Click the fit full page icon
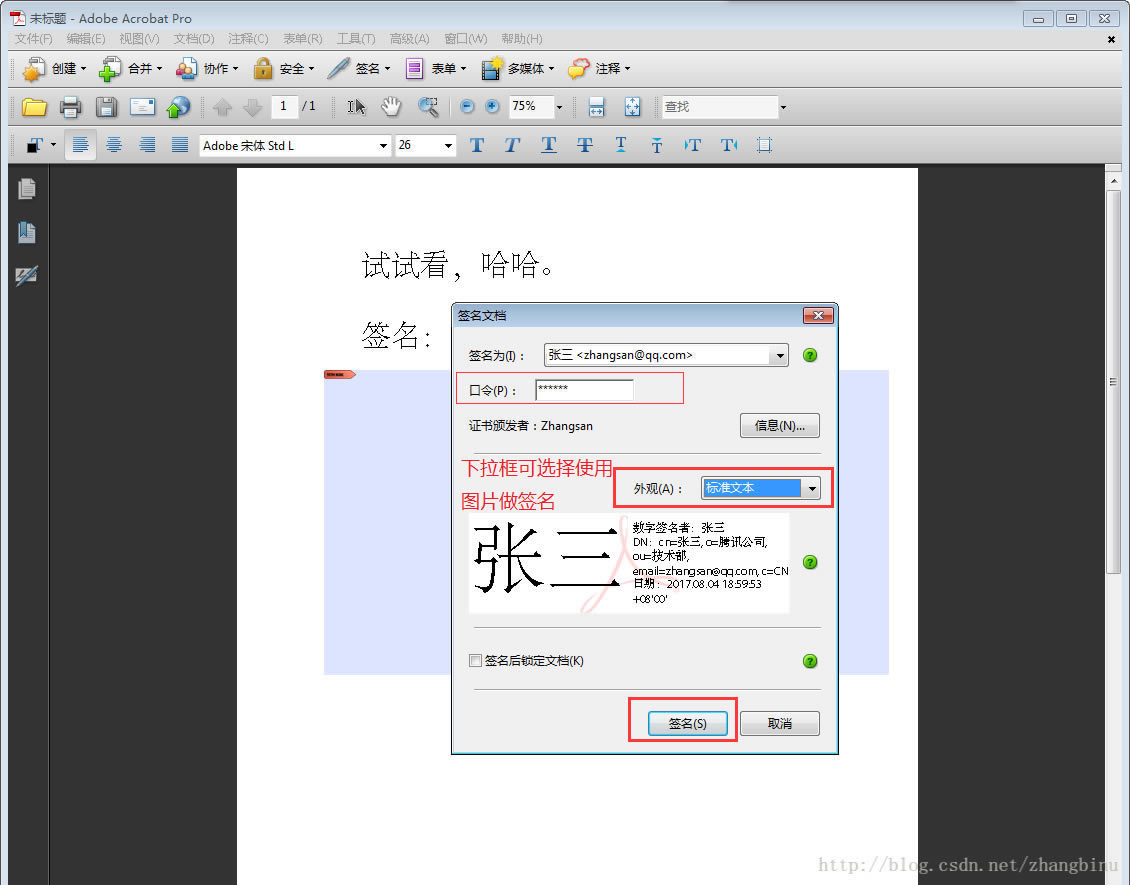Viewport: 1130px width, 885px height. coord(632,107)
